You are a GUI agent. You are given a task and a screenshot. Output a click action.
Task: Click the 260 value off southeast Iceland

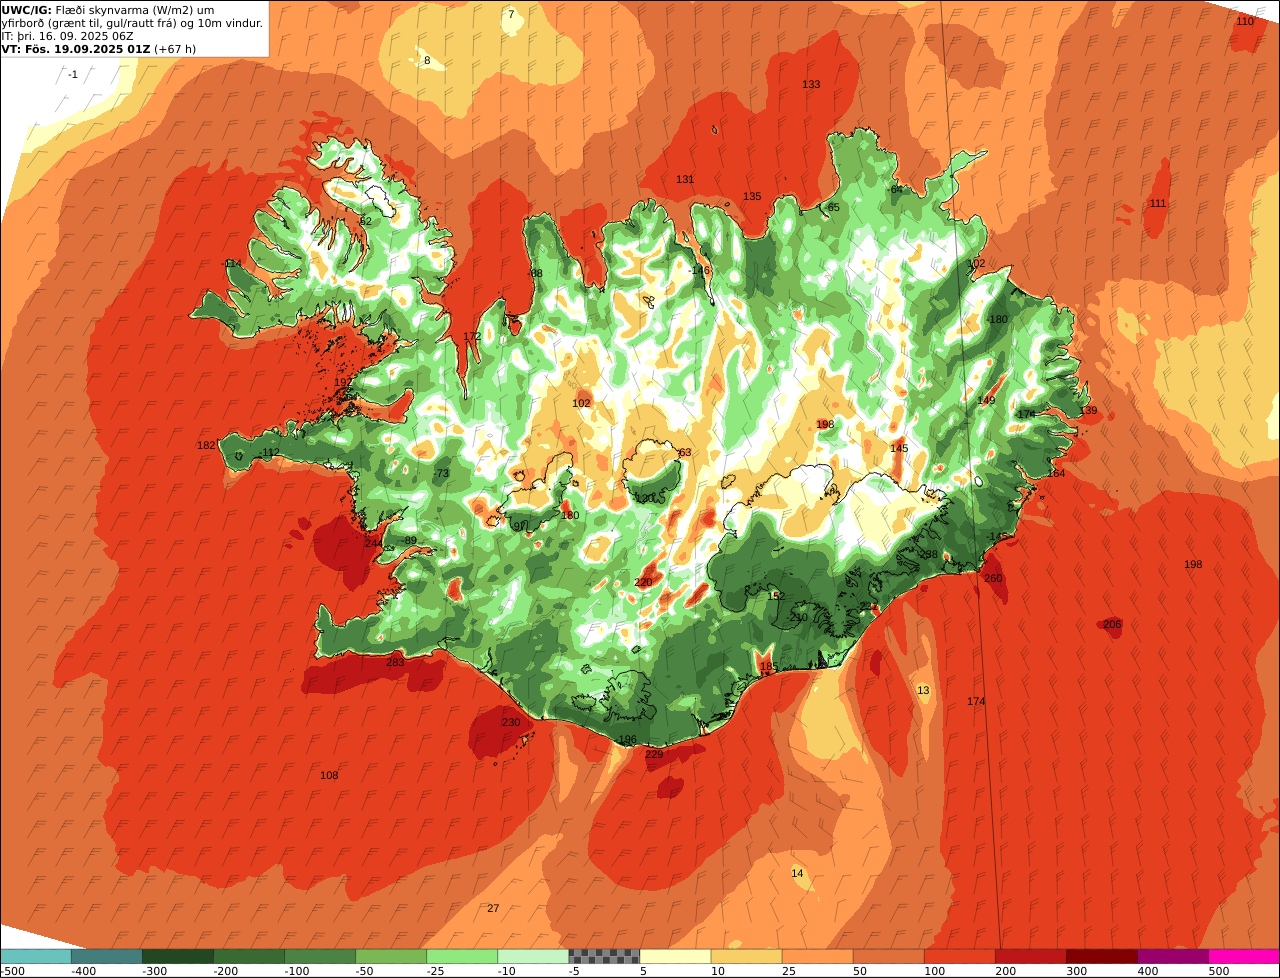click(993, 578)
